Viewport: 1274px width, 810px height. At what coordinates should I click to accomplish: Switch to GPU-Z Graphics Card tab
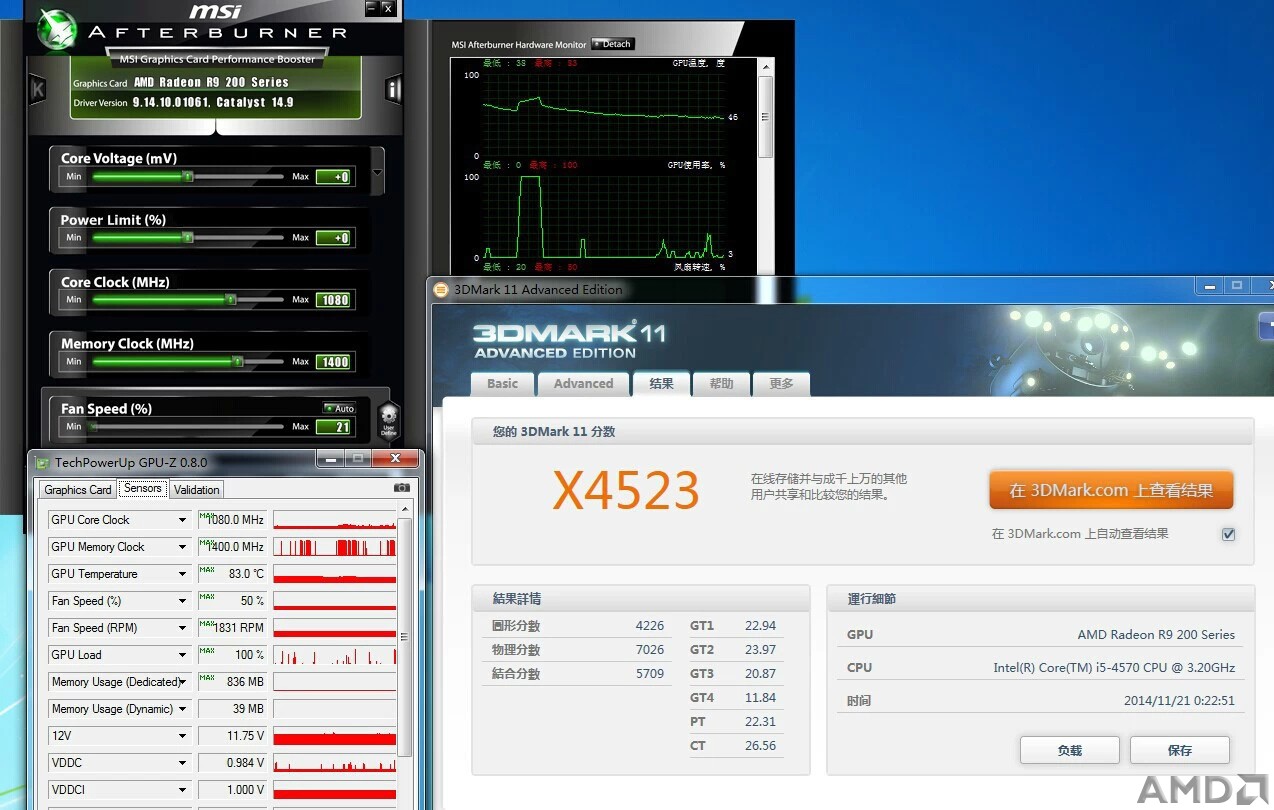pyautogui.click(x=77, y=489)
